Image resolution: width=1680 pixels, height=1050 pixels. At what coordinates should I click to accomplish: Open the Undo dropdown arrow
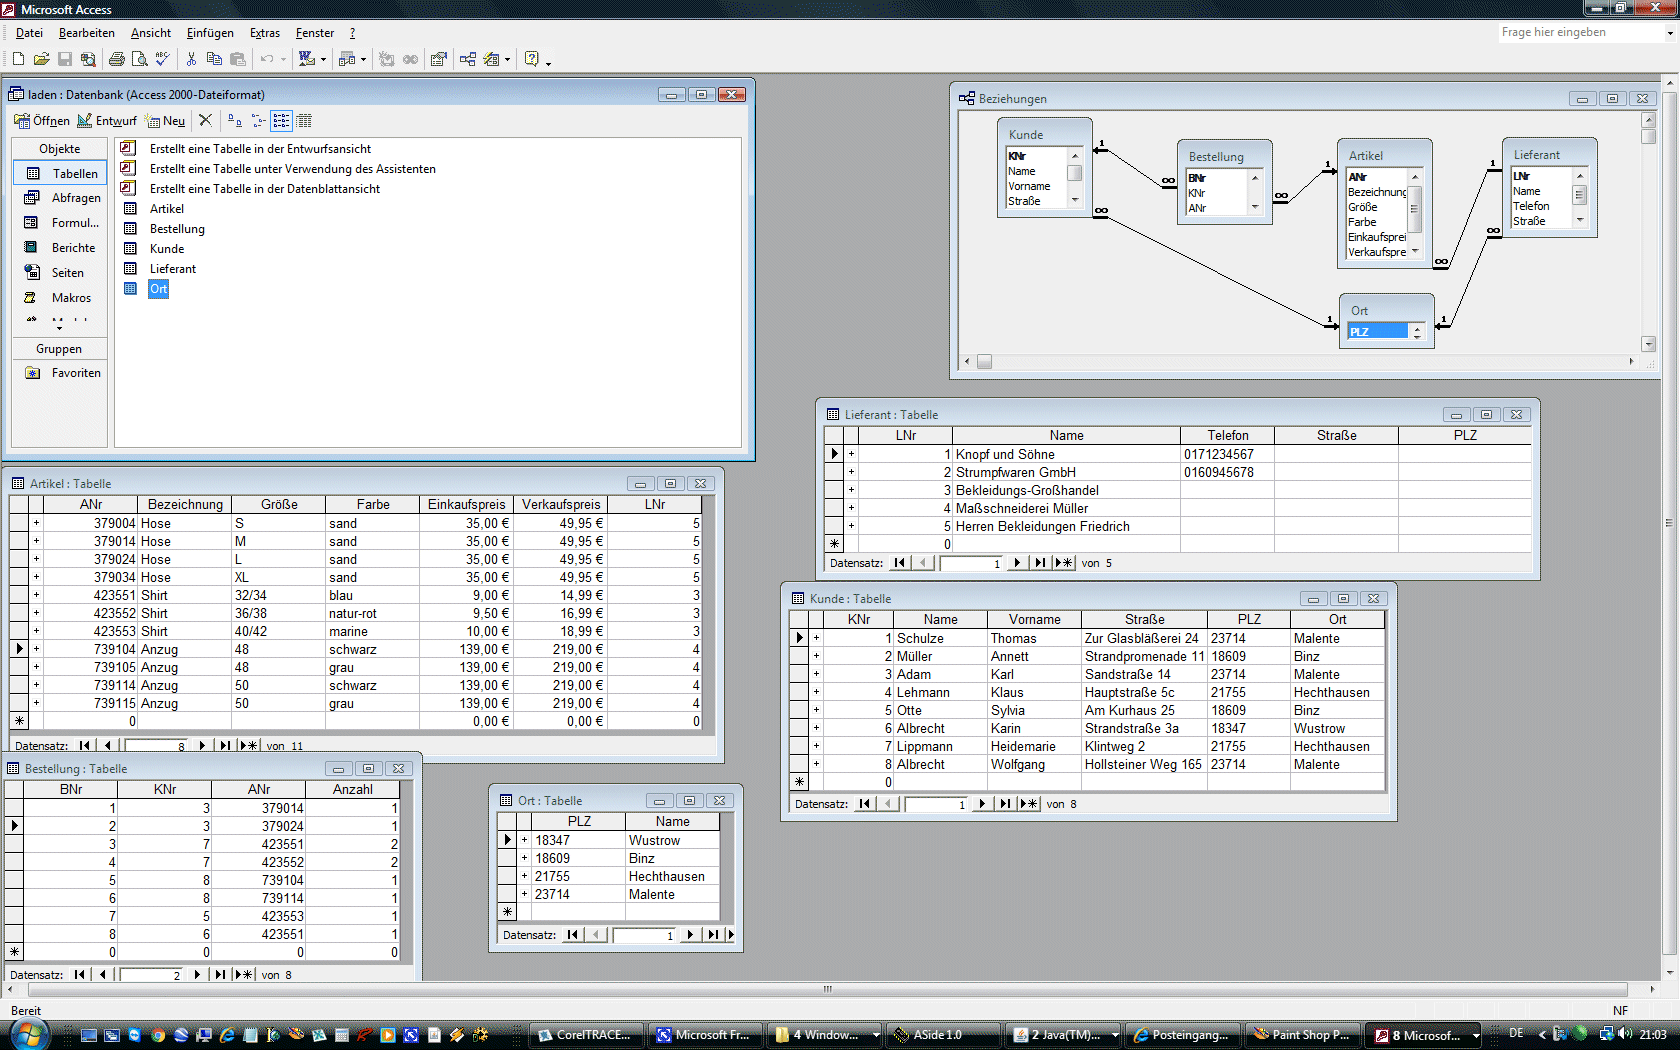pyautogui.click(x=283, y=59)
